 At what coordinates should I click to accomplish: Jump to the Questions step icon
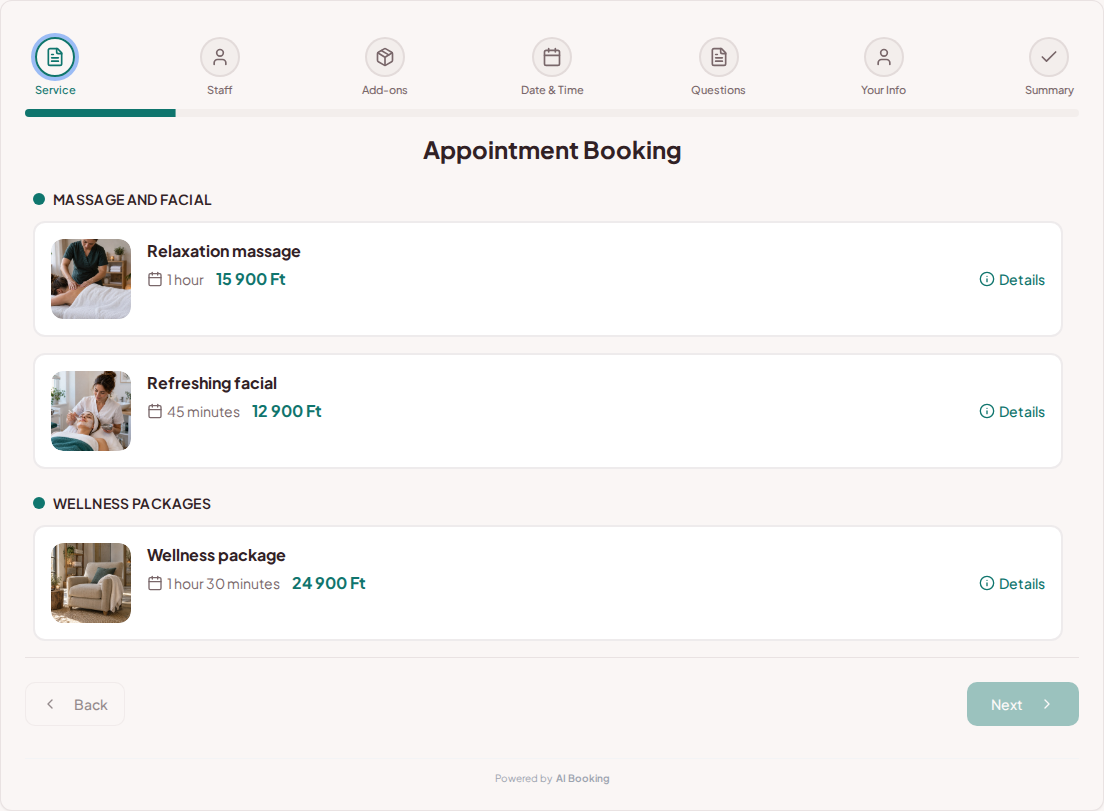coord(718,57)
